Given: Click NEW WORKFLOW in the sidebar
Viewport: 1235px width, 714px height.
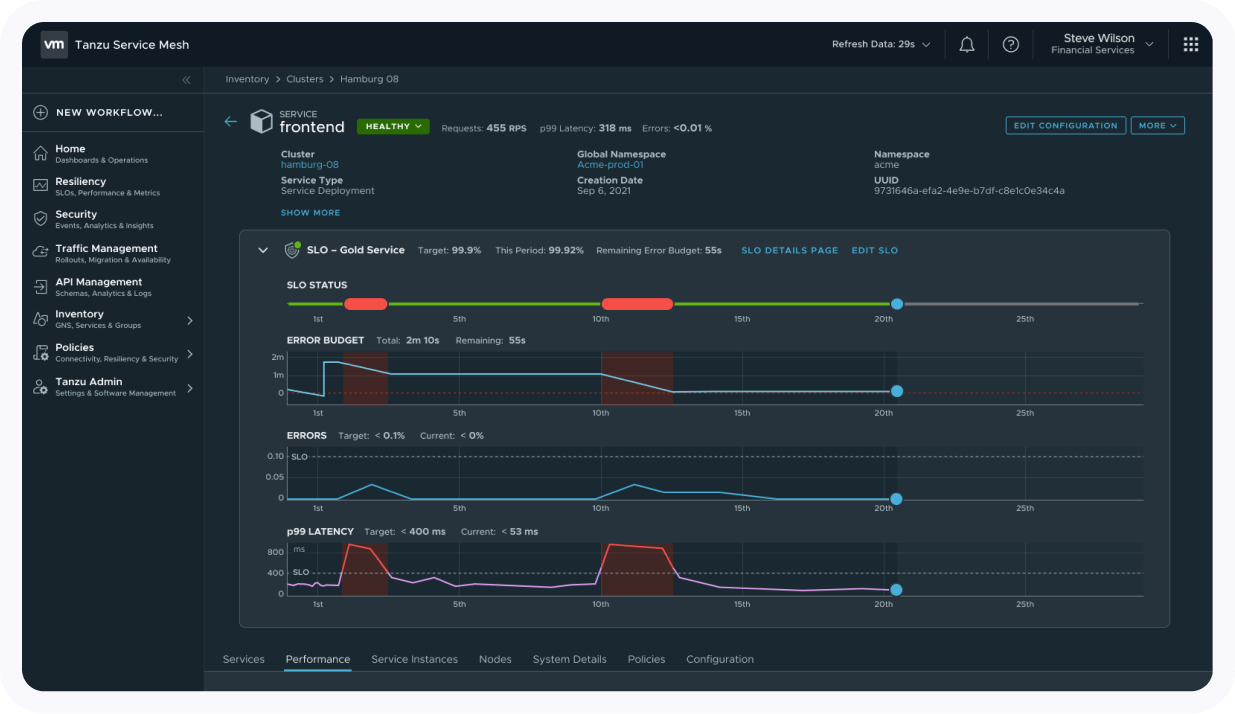Looking at the screenshot, I should coord(109,113).
